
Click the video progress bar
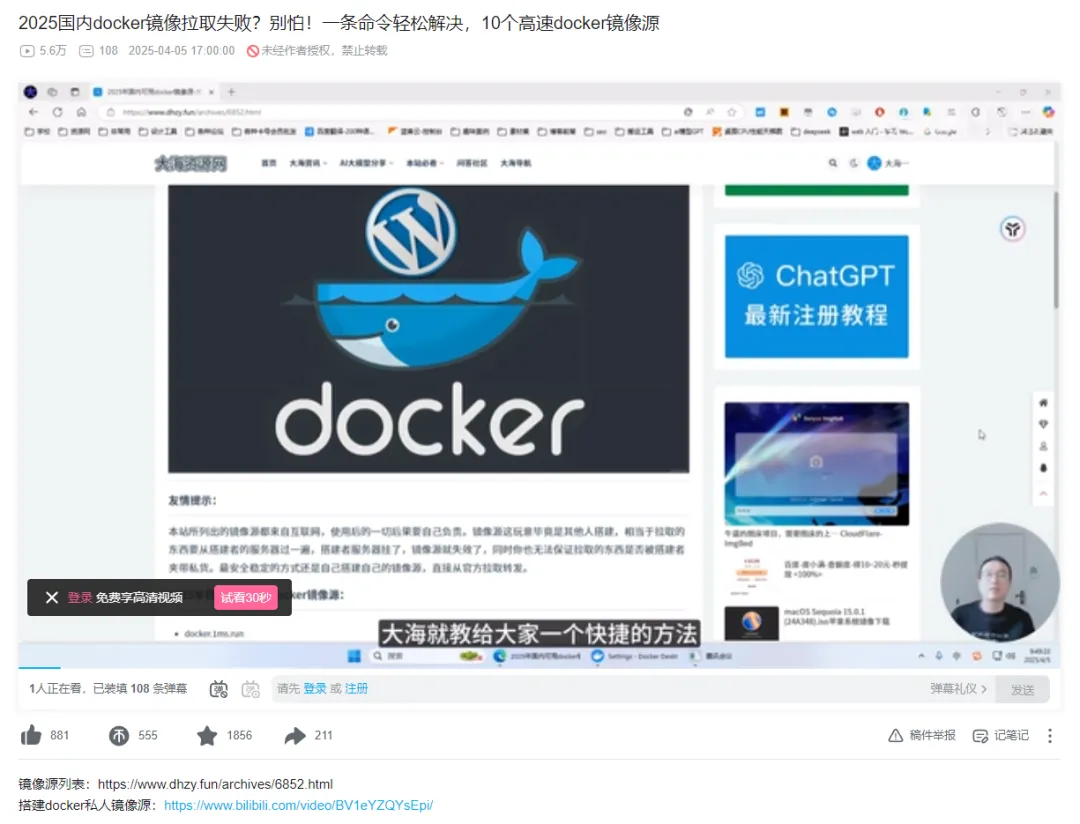click(539, 668)
